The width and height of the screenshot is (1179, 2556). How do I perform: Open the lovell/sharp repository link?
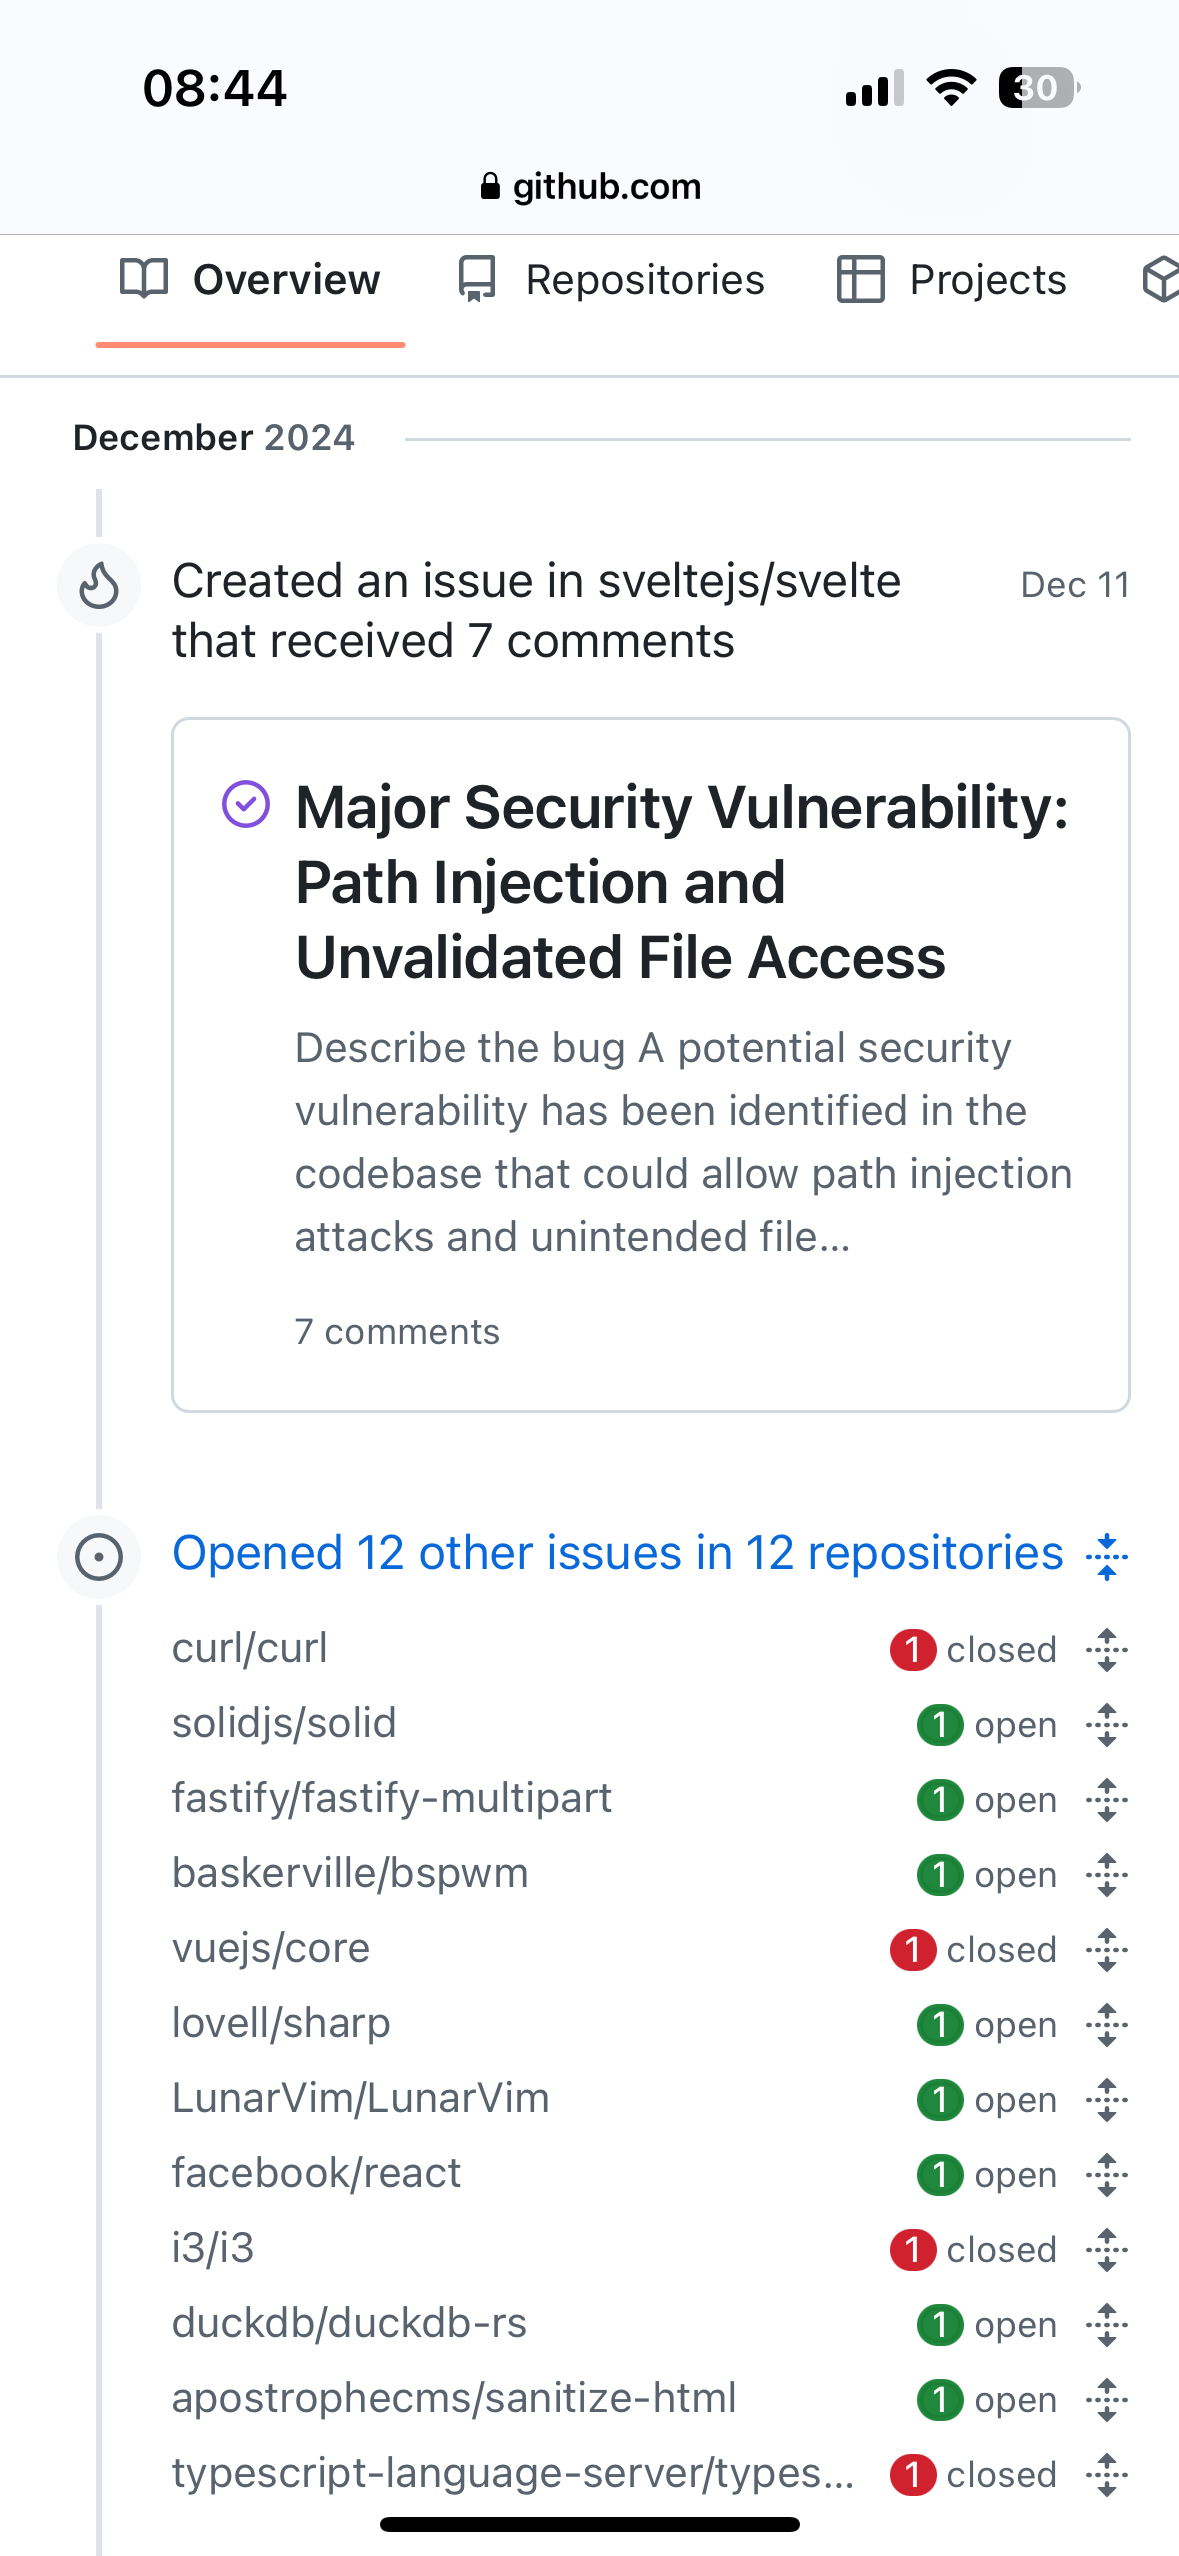tap(281, 2023)
